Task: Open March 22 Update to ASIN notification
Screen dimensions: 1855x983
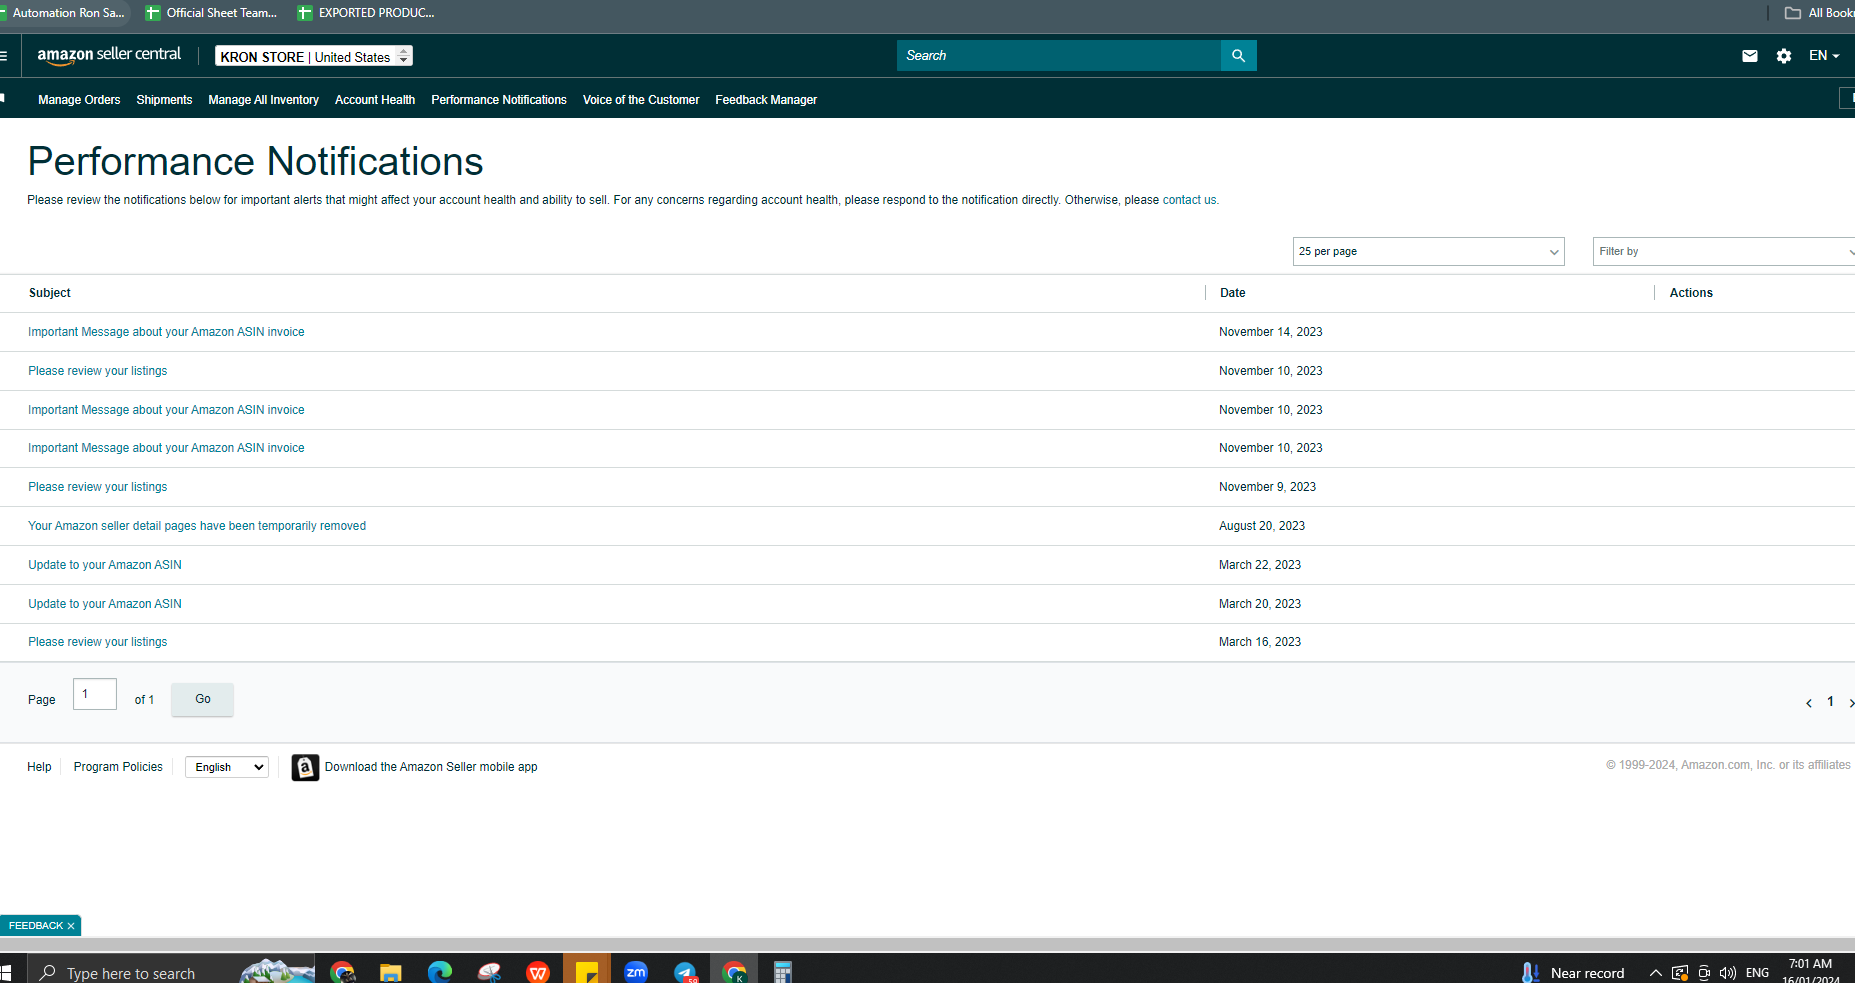Action: coord(105,565)
